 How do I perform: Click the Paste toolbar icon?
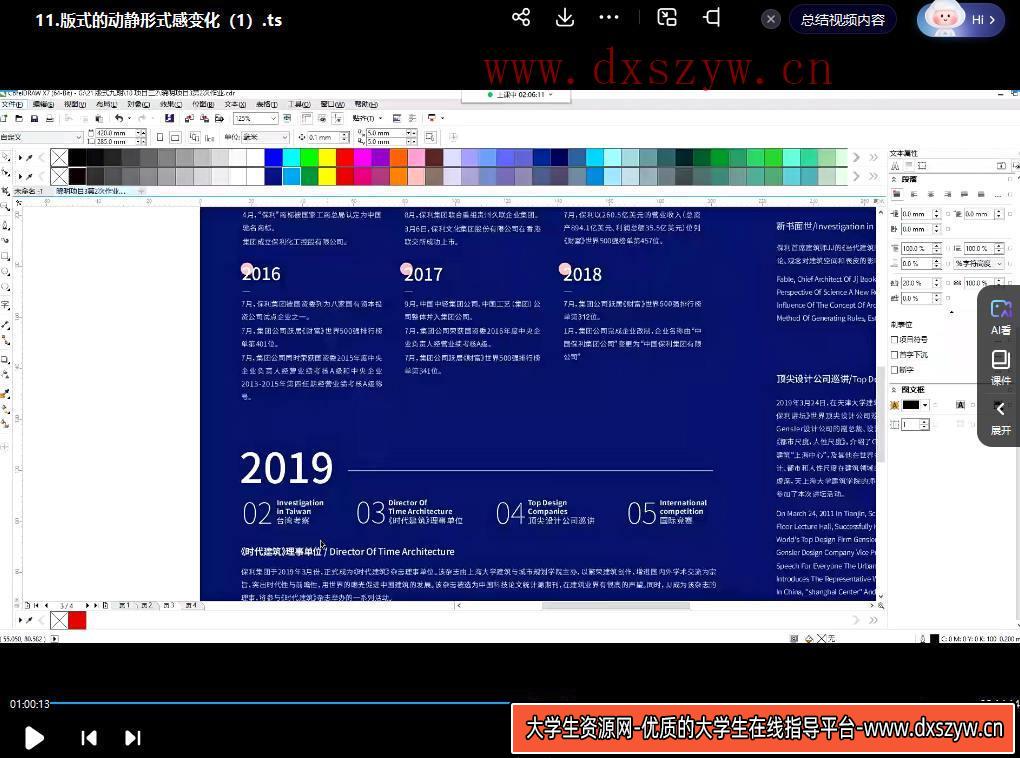[99, 118]
